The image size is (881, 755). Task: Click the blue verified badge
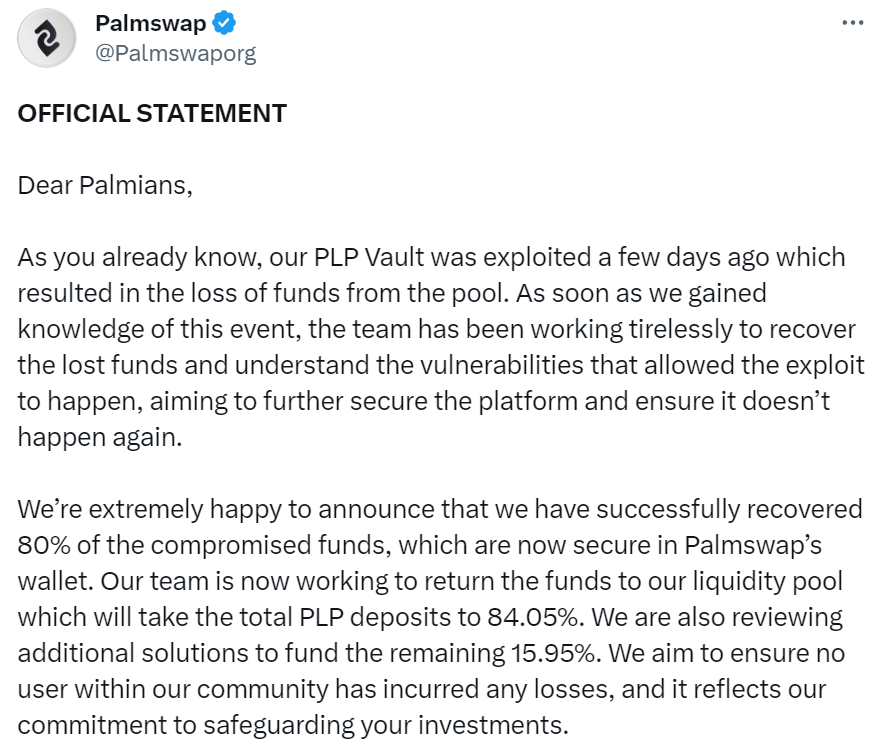click(224, 23)
